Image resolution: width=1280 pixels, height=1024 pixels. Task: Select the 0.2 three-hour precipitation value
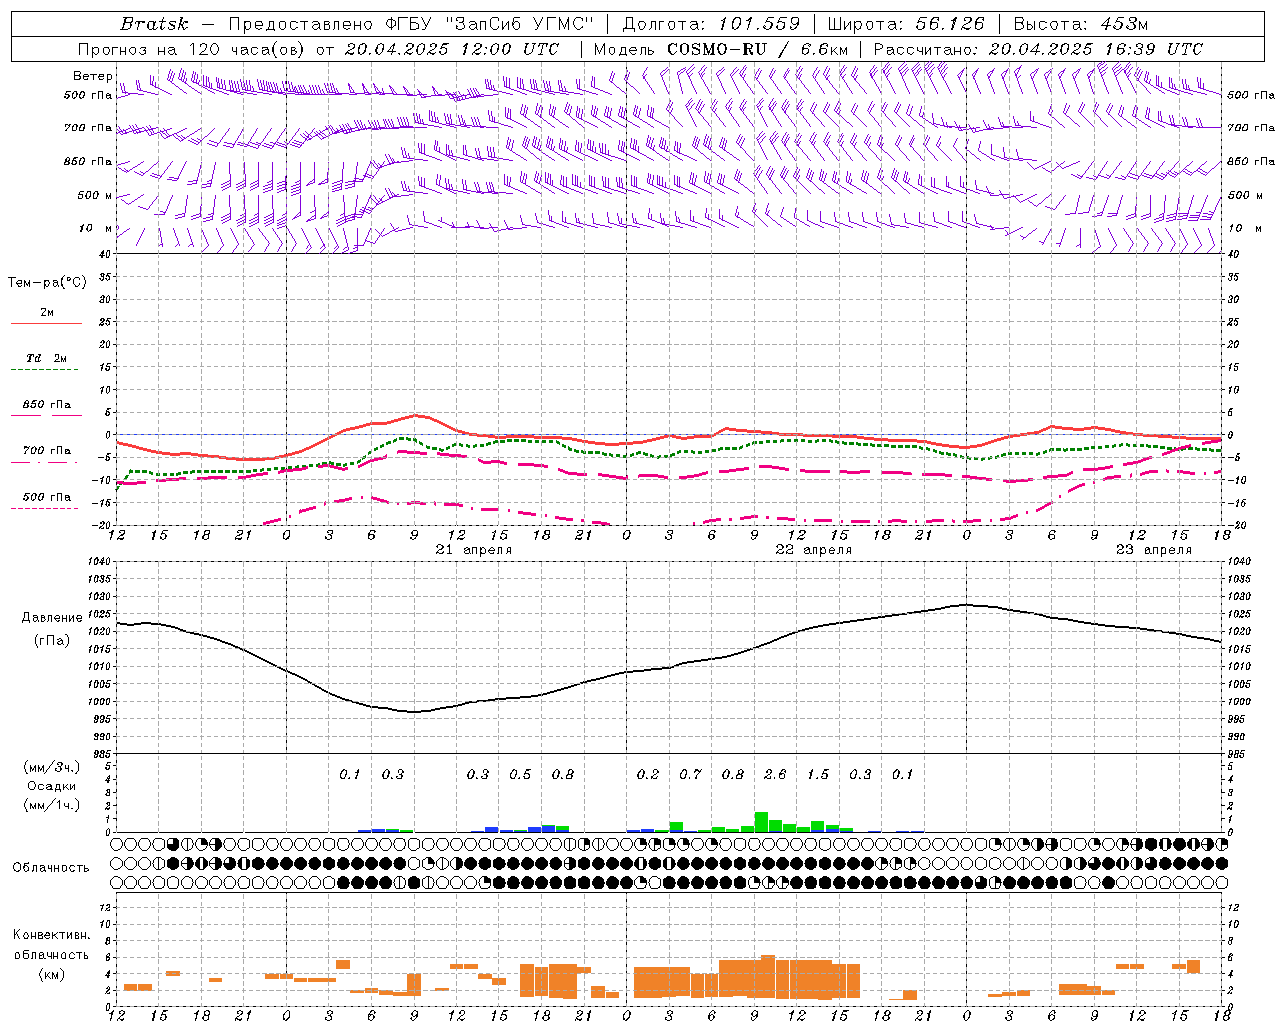coord(648,774)
